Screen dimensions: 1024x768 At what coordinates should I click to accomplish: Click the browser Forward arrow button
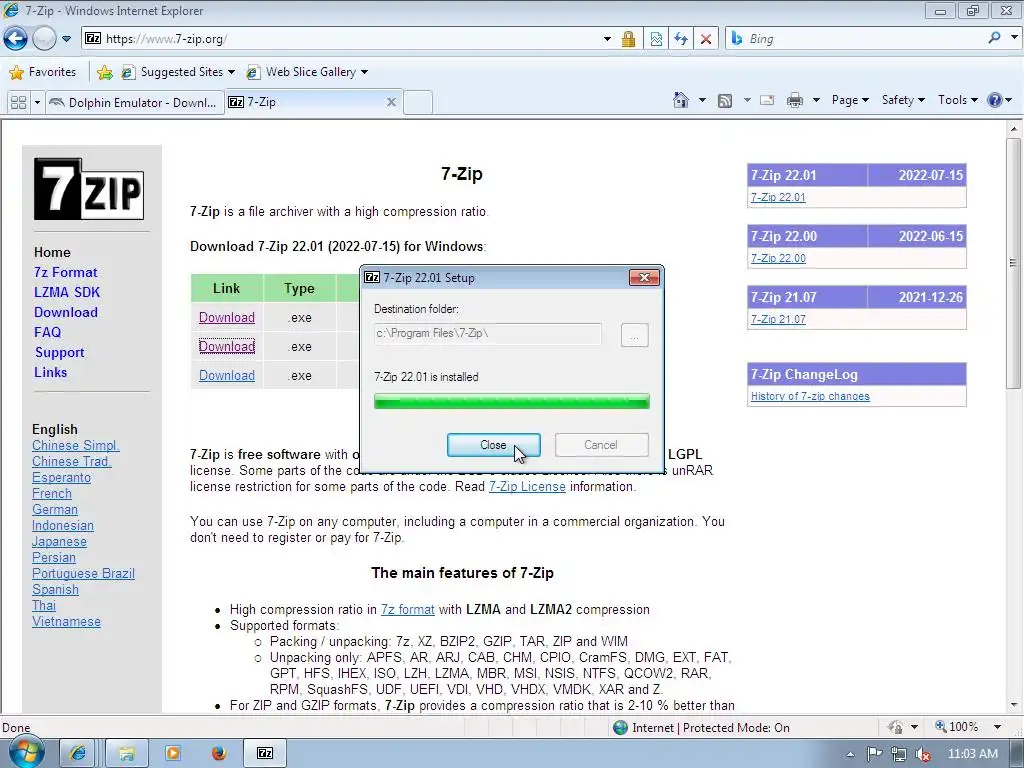point(44,39)
